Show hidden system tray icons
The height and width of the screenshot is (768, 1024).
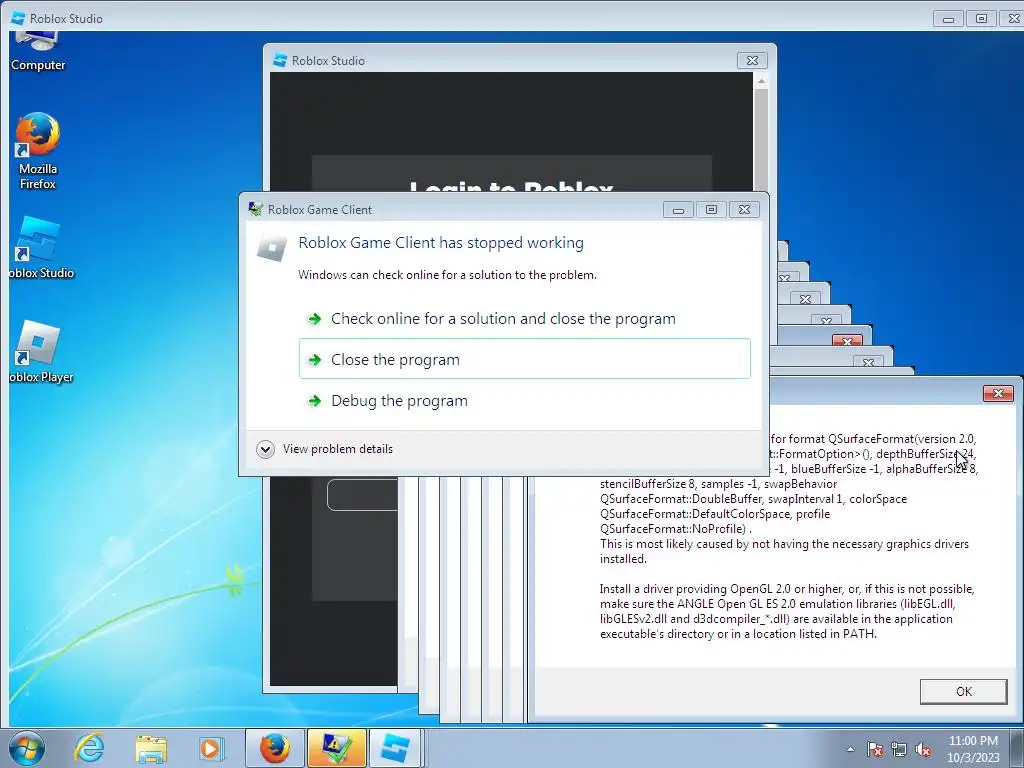[850, 749]
